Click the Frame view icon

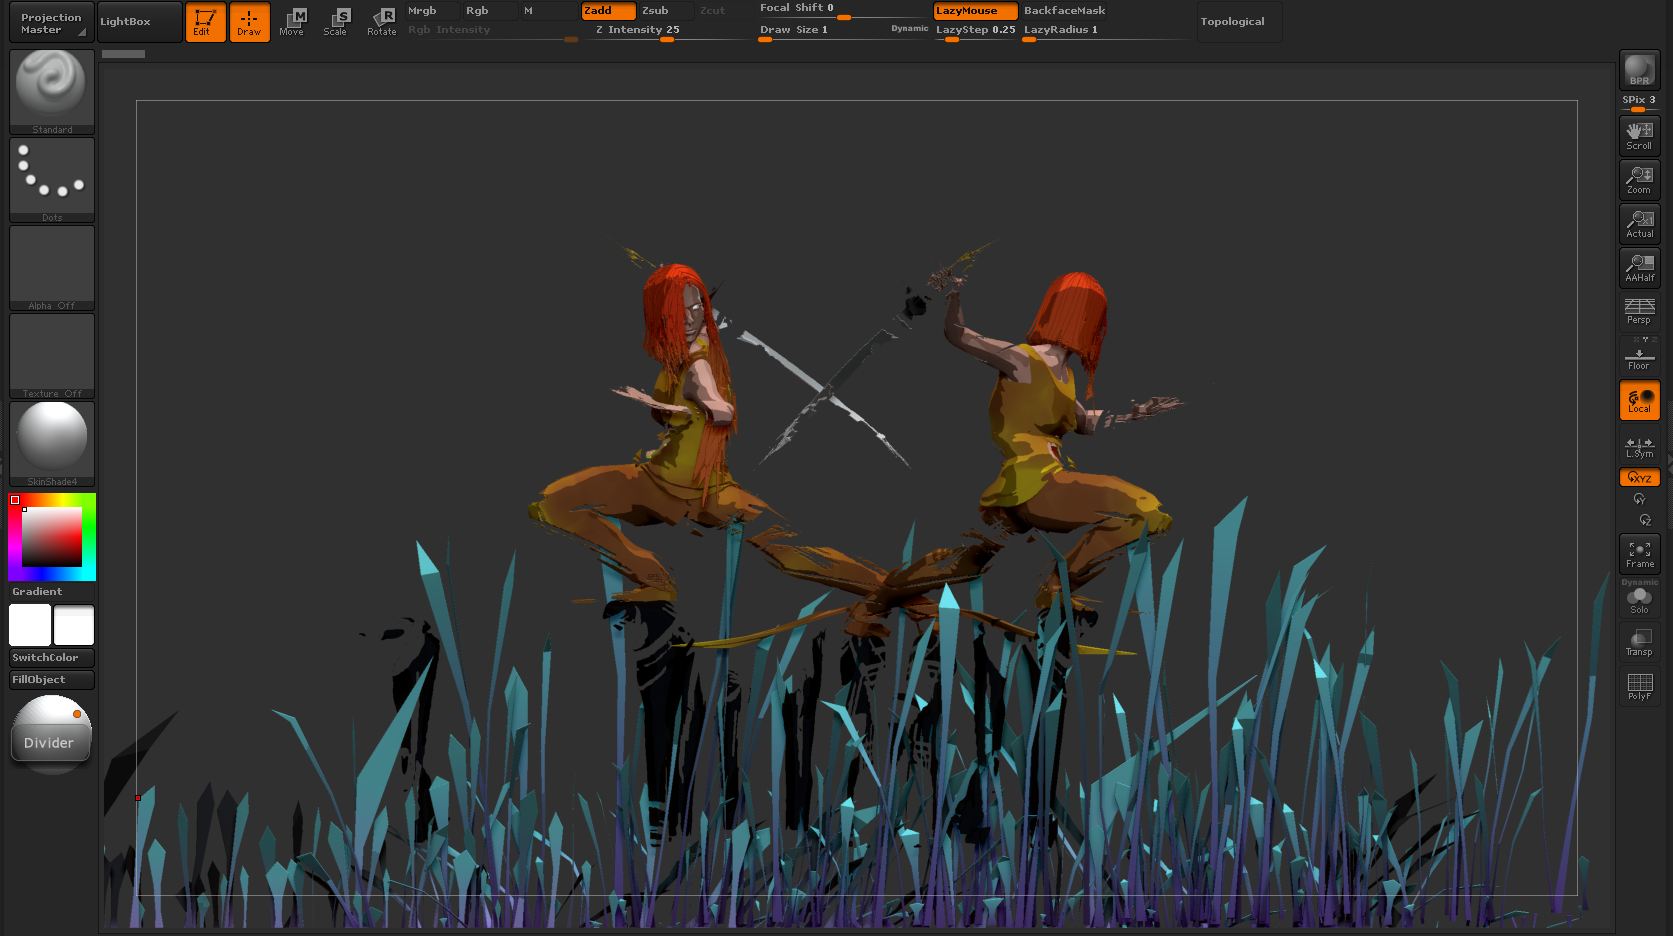pyautogui.click(x=1639, y=554)
